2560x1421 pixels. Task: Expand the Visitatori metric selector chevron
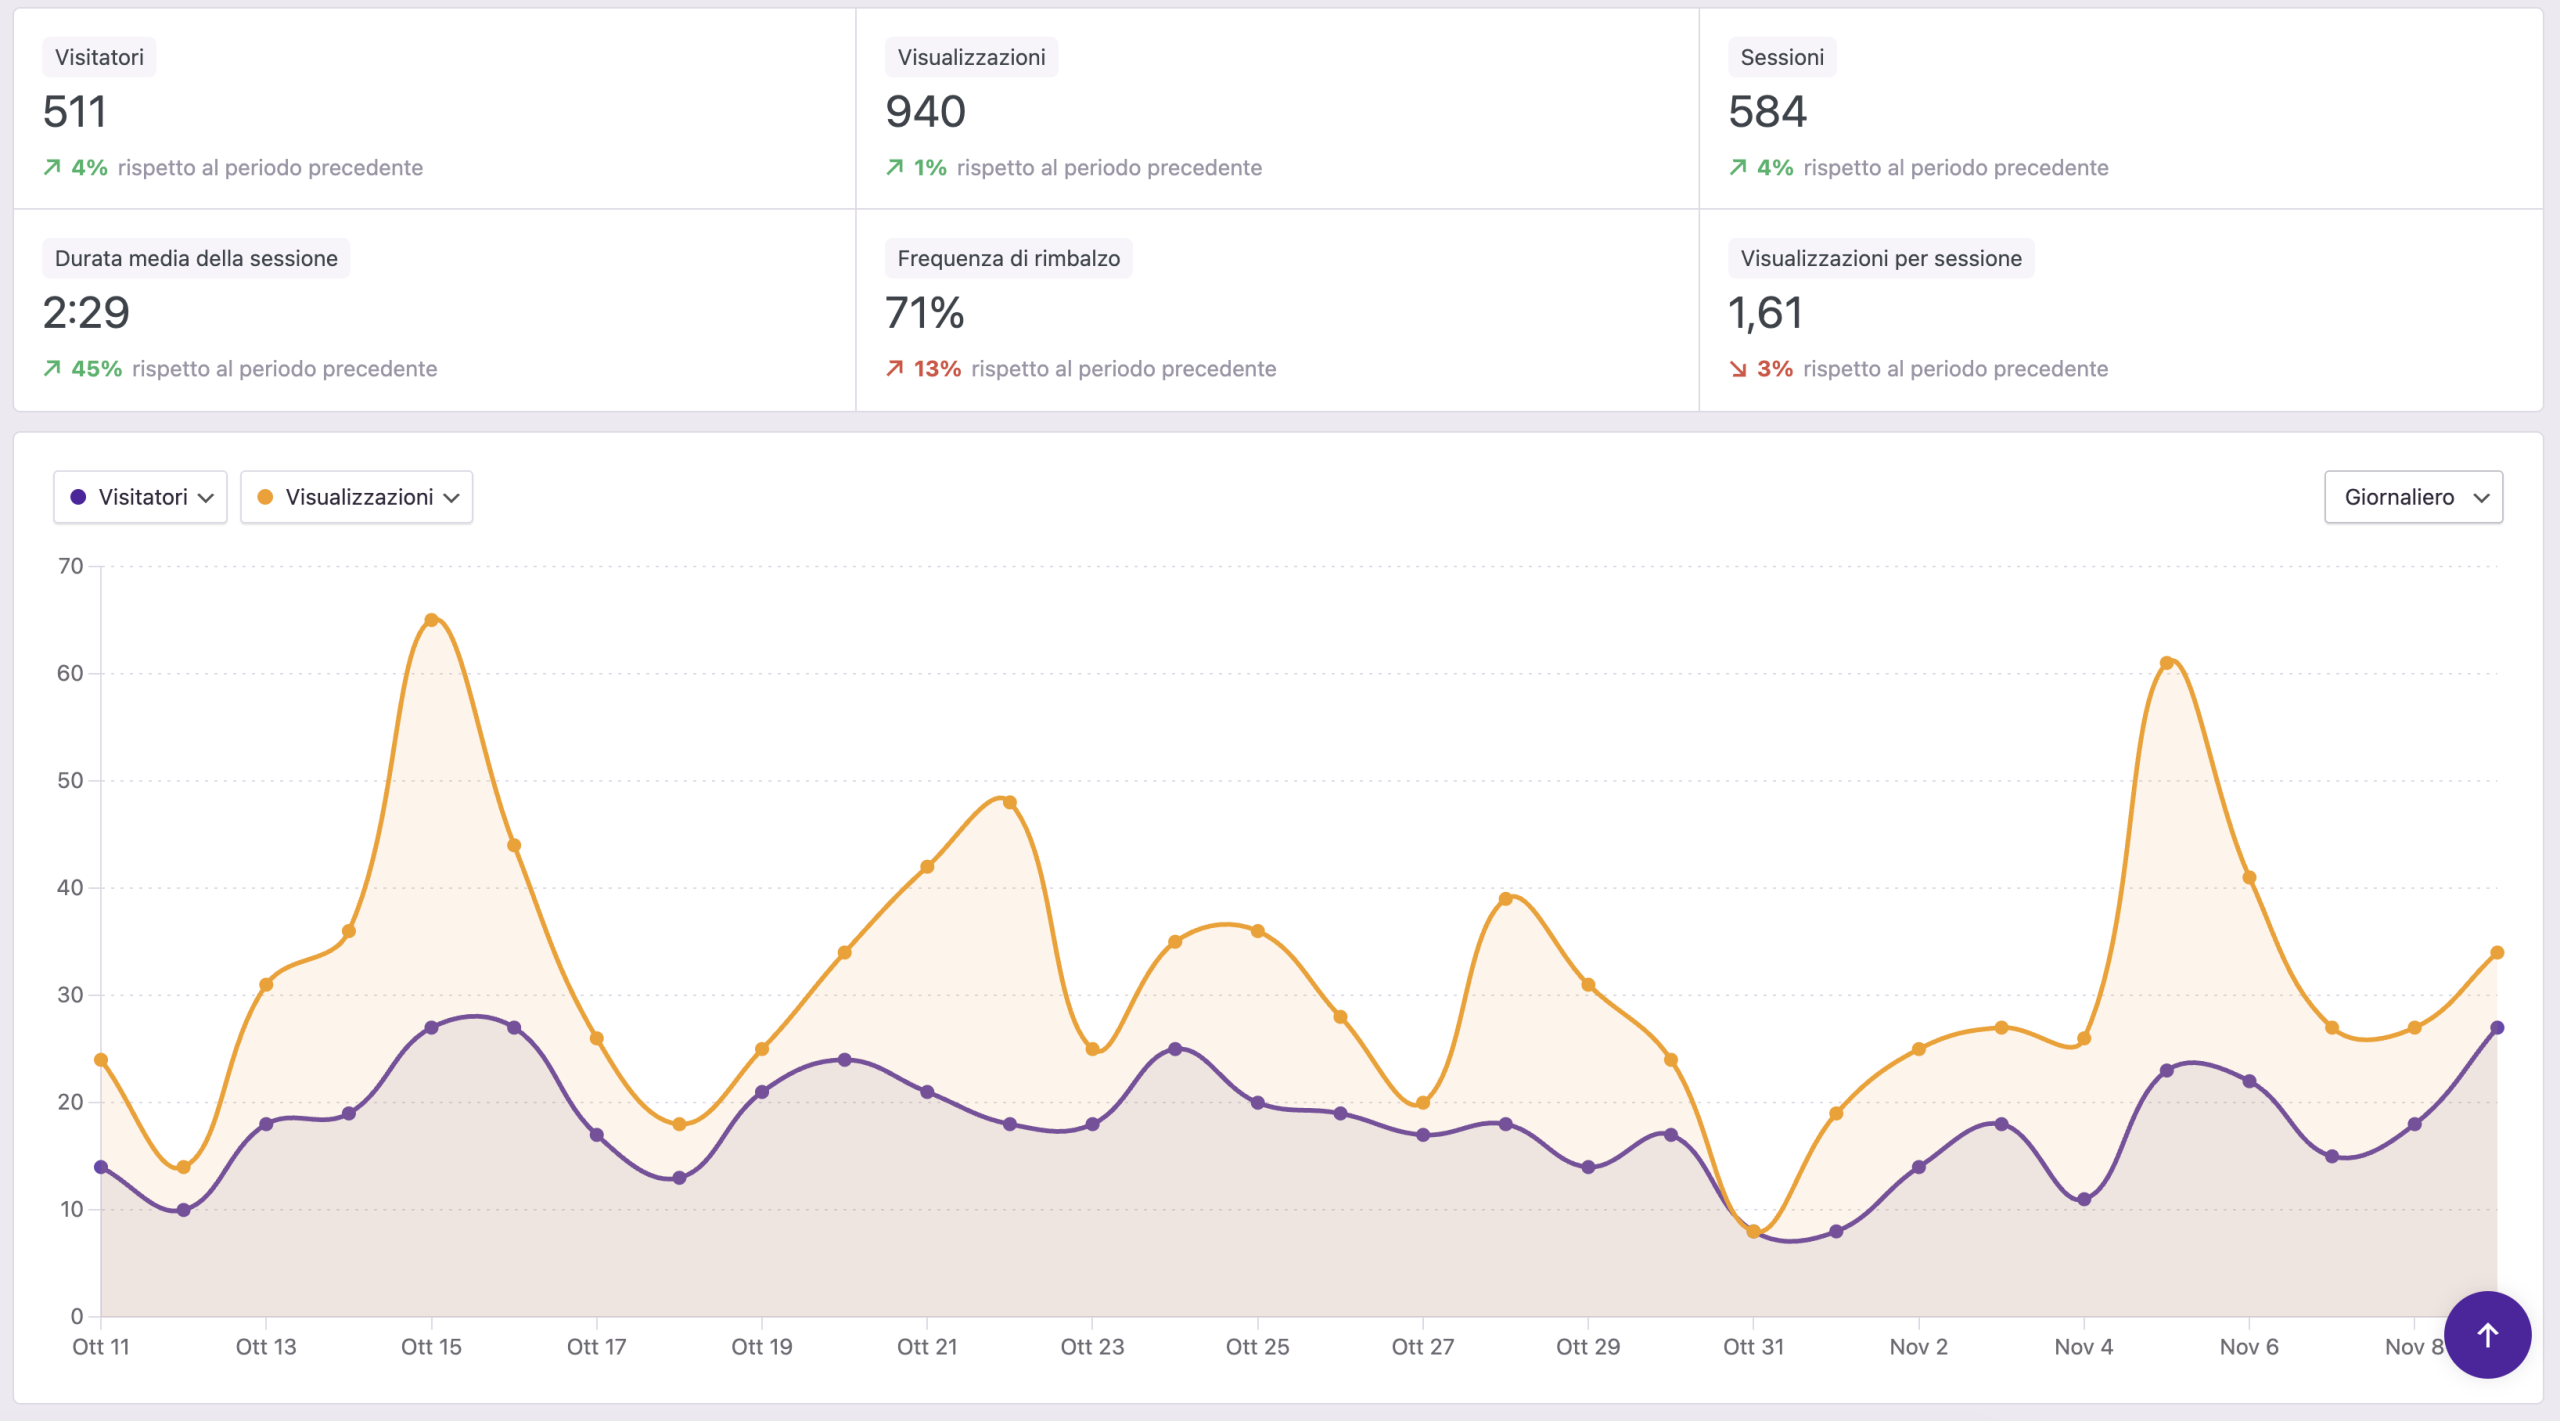pyautogui.click(x=208, y=497)
